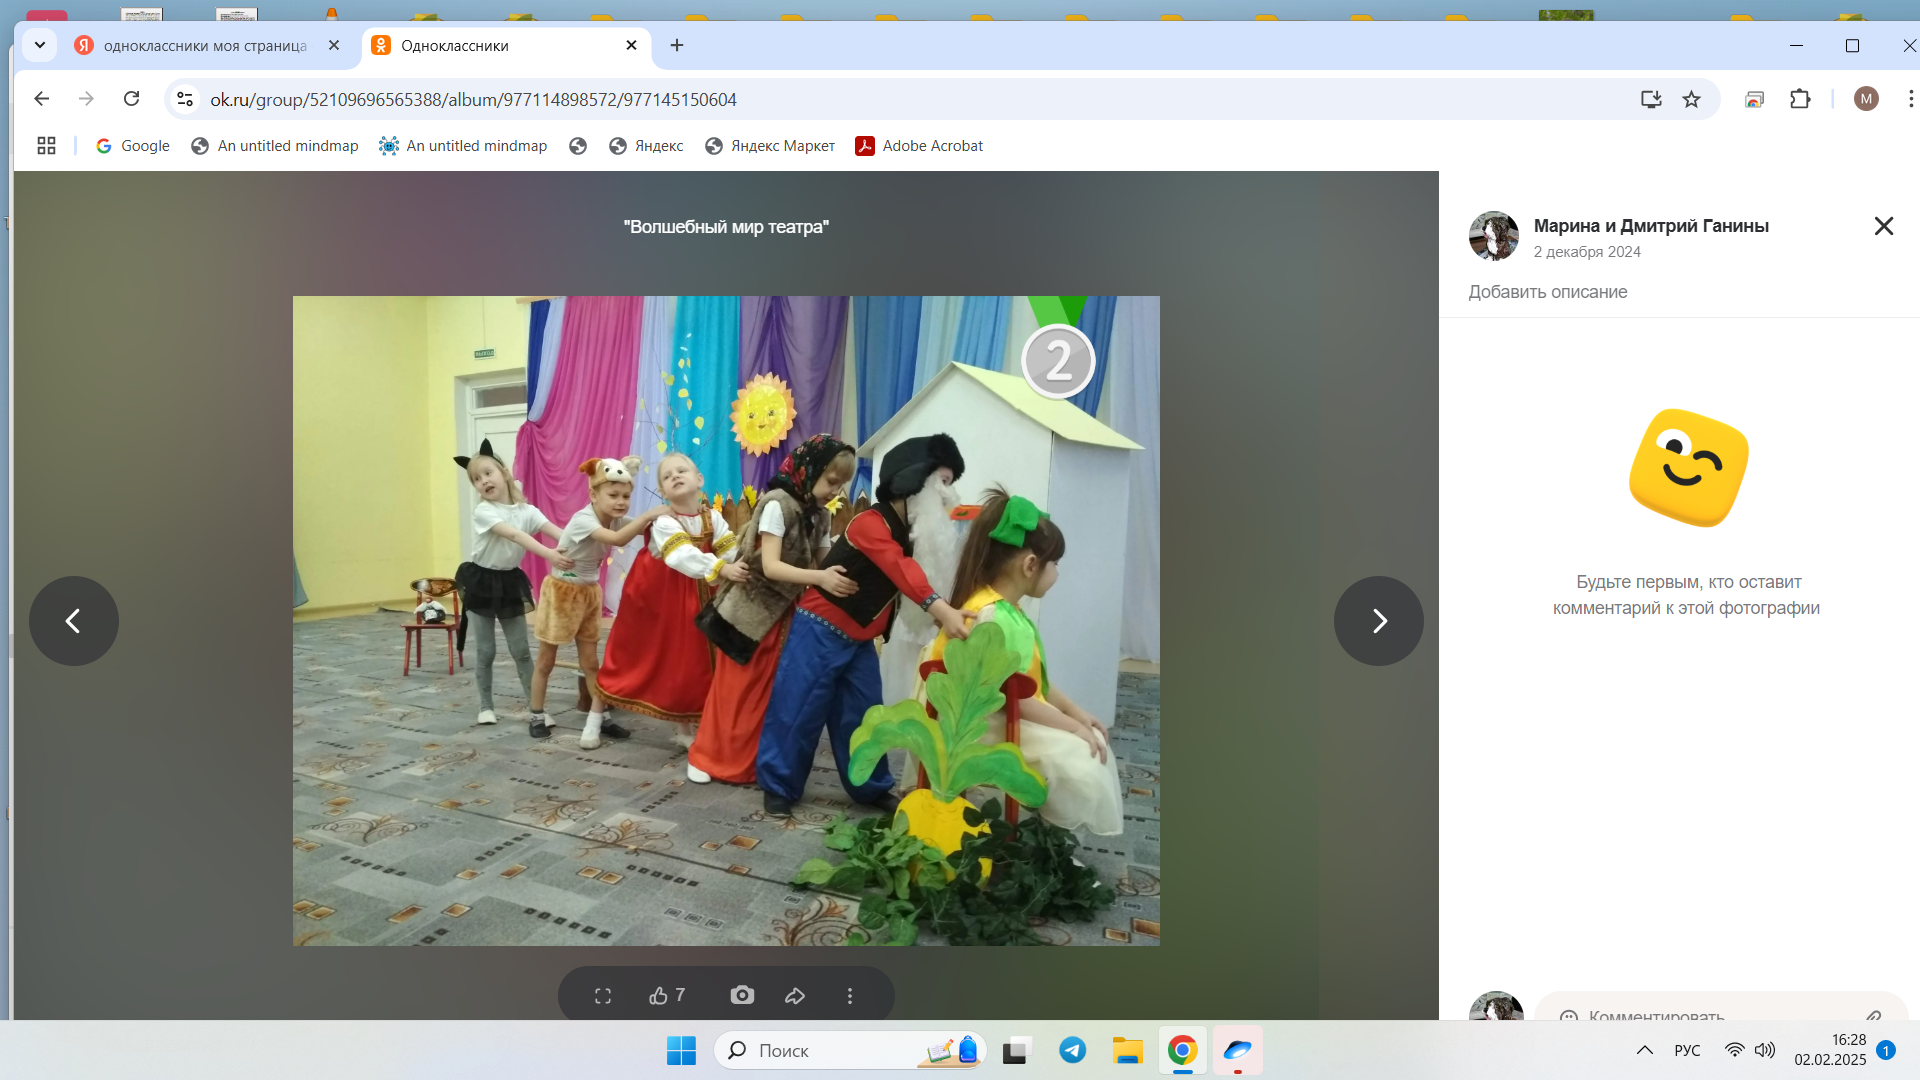Open Telegram from the taskbar
Screen dimensions: 1920x1080
[x=1073, y=1051]
